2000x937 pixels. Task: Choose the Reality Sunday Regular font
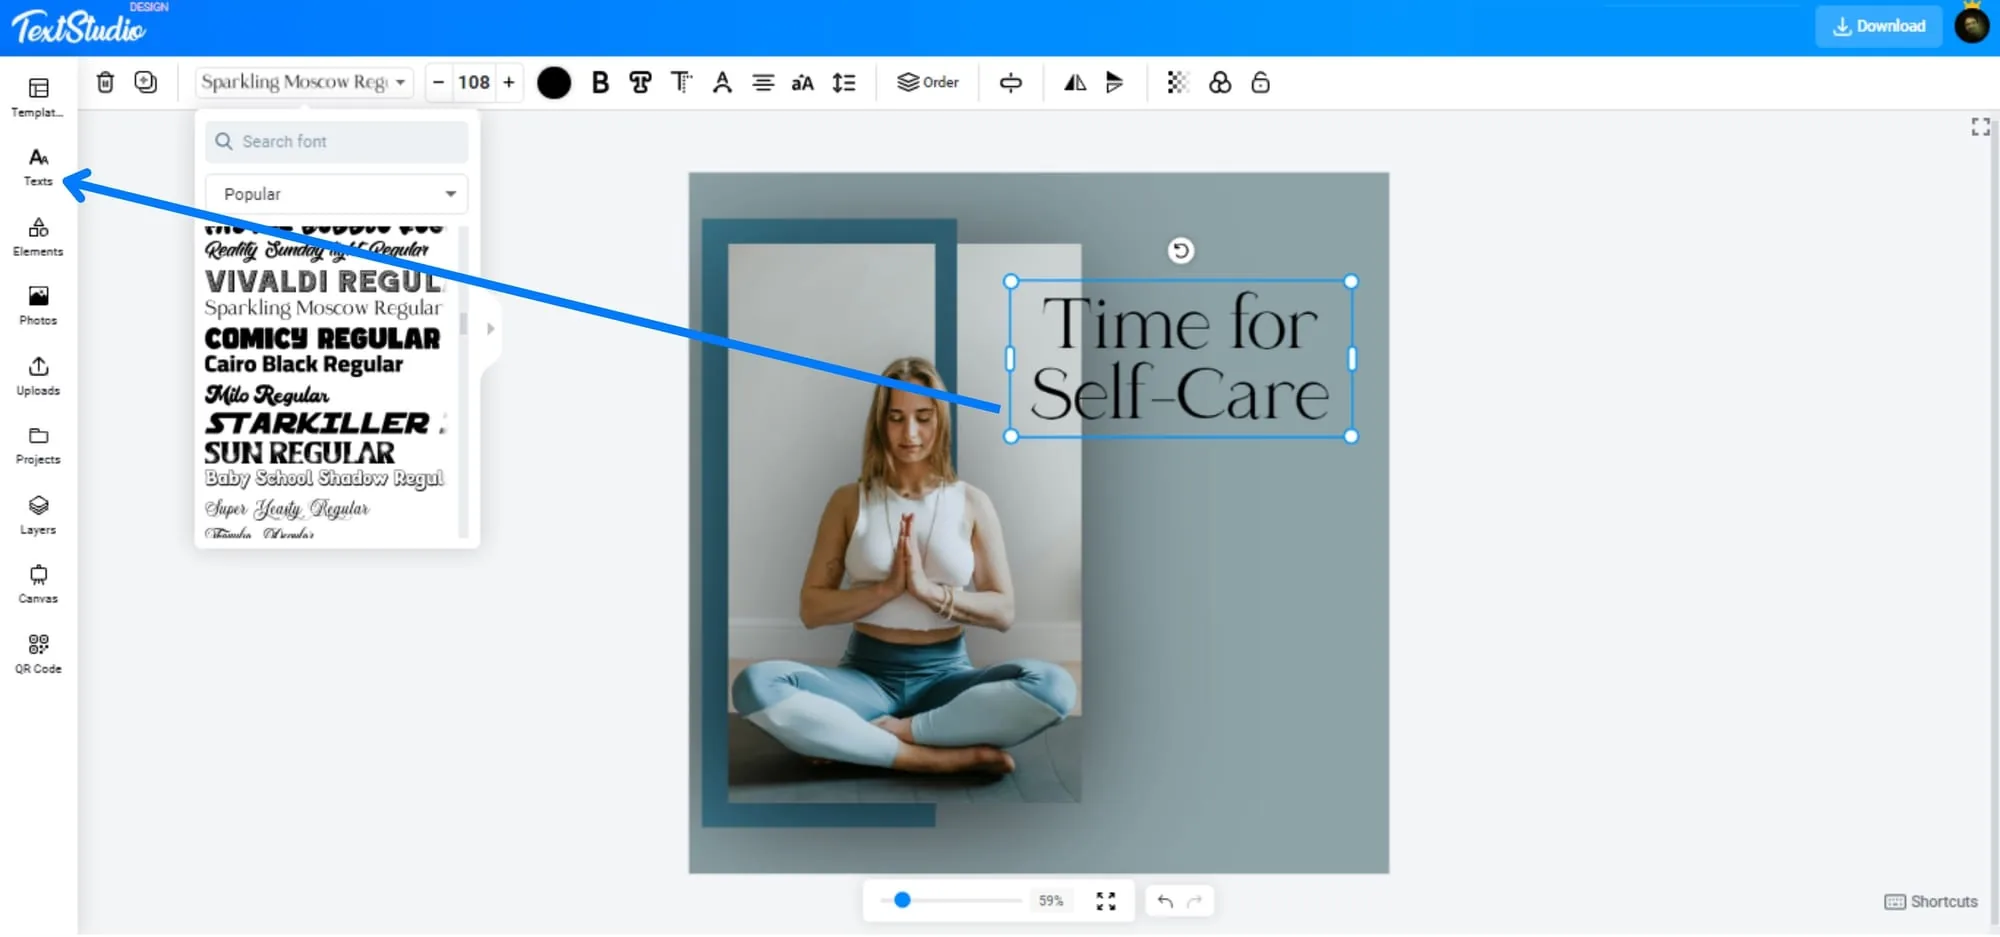pyautogui.click(x=317, y=249)
